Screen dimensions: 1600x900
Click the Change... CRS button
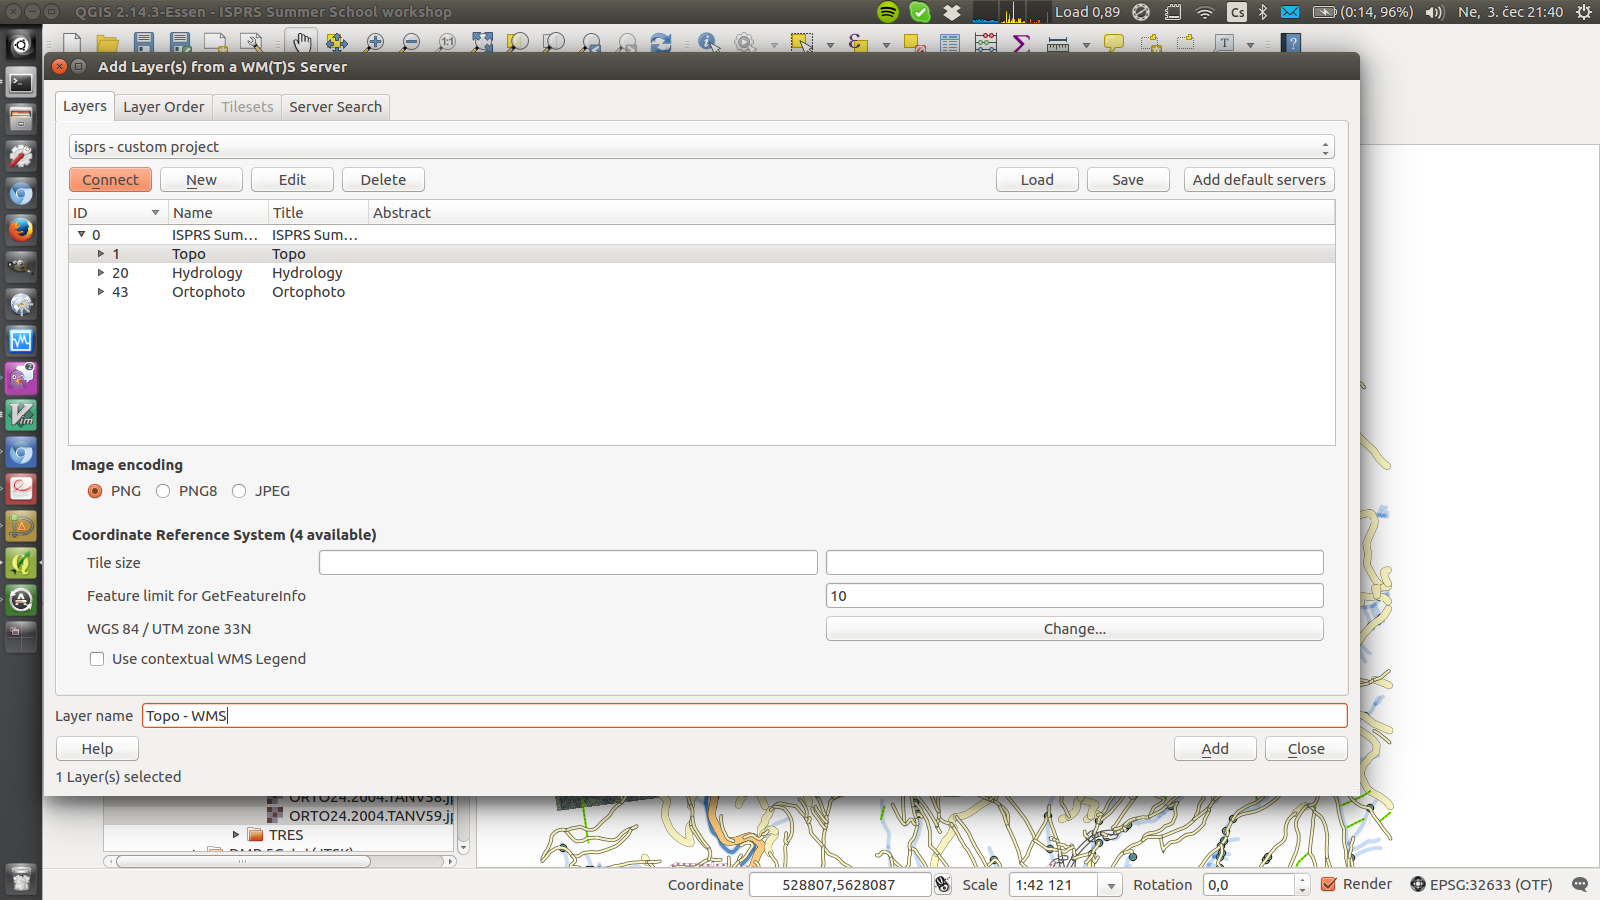coord(1074,629)
